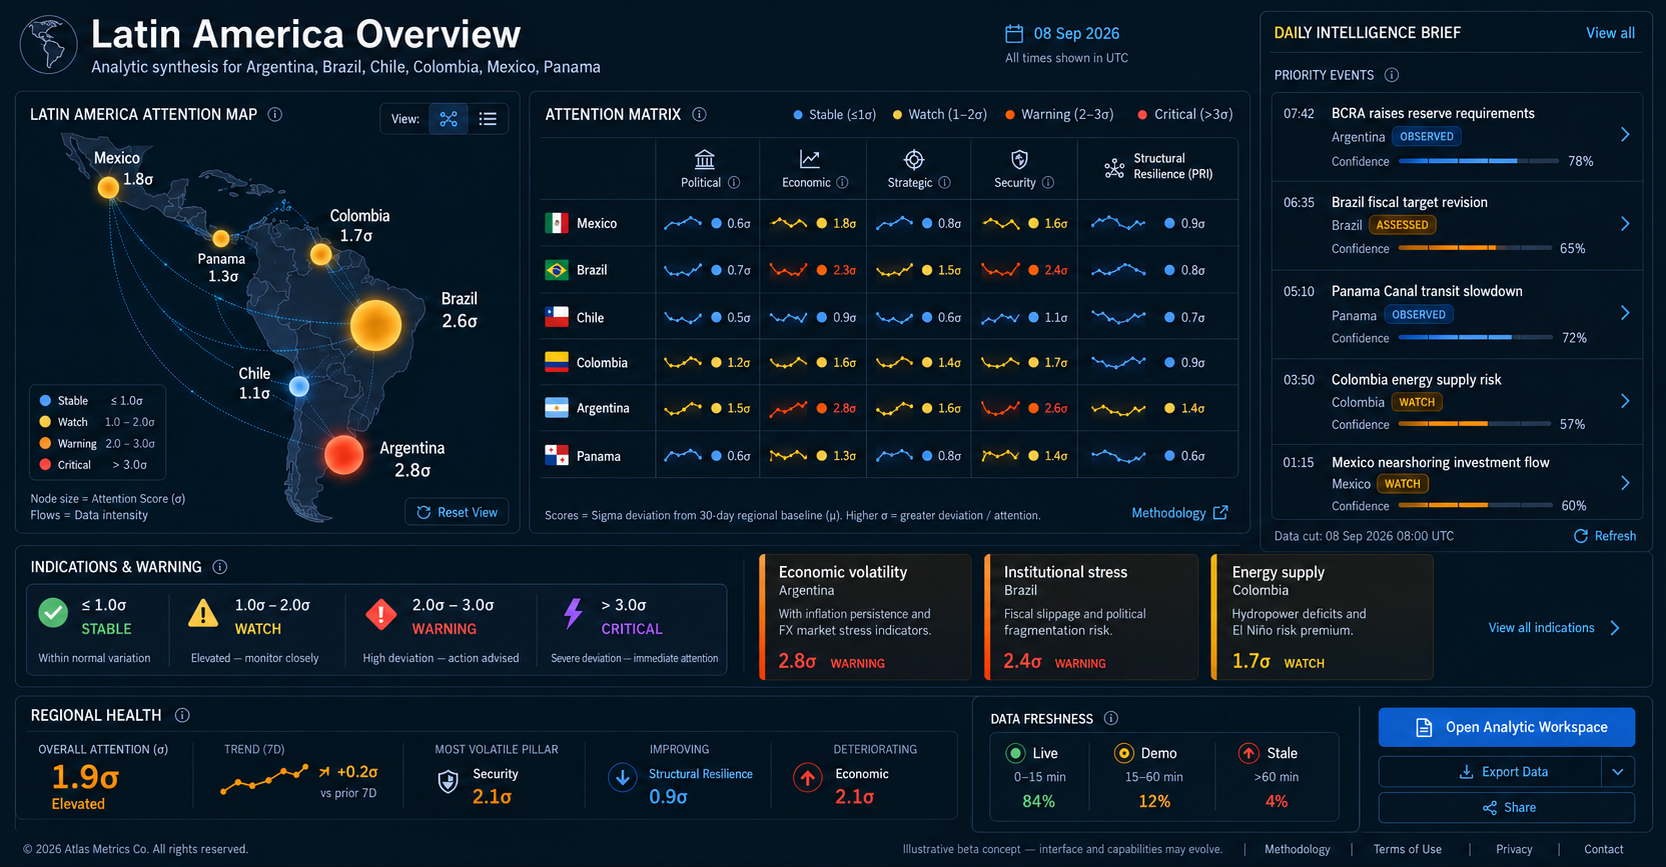Viewport: 1666px width, 867px height.
Task: Expand Brazil fiscal target revision event
Action: click(x=1625, y=224)
